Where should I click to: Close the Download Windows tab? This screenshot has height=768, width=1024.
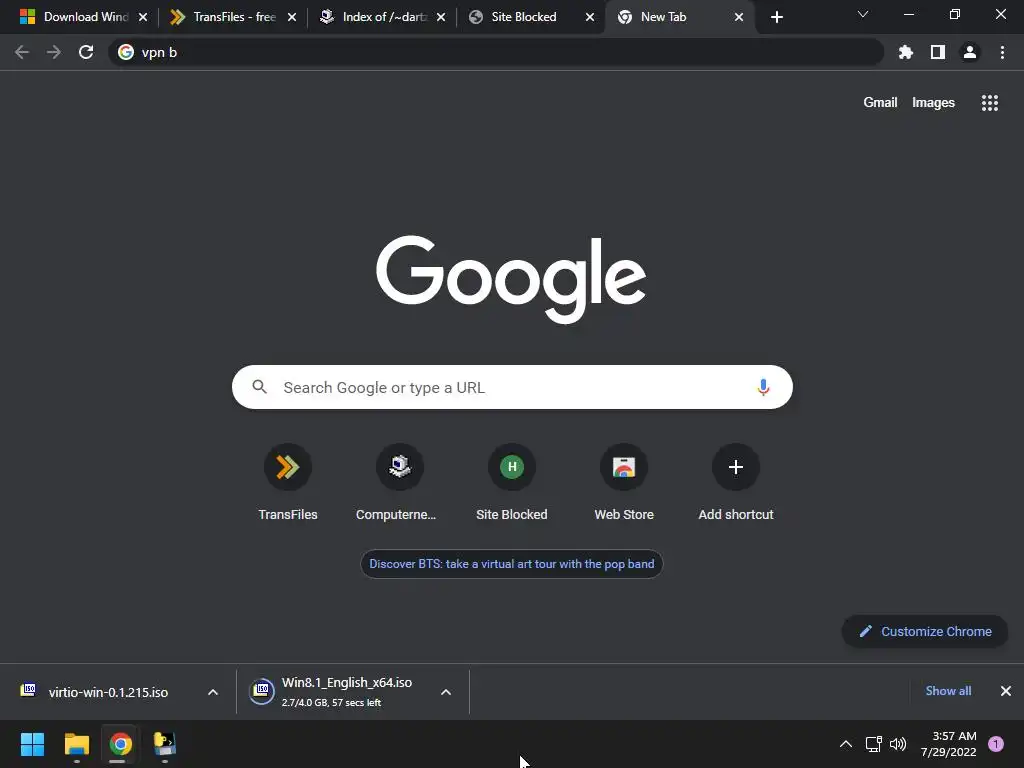click(143, 17)
